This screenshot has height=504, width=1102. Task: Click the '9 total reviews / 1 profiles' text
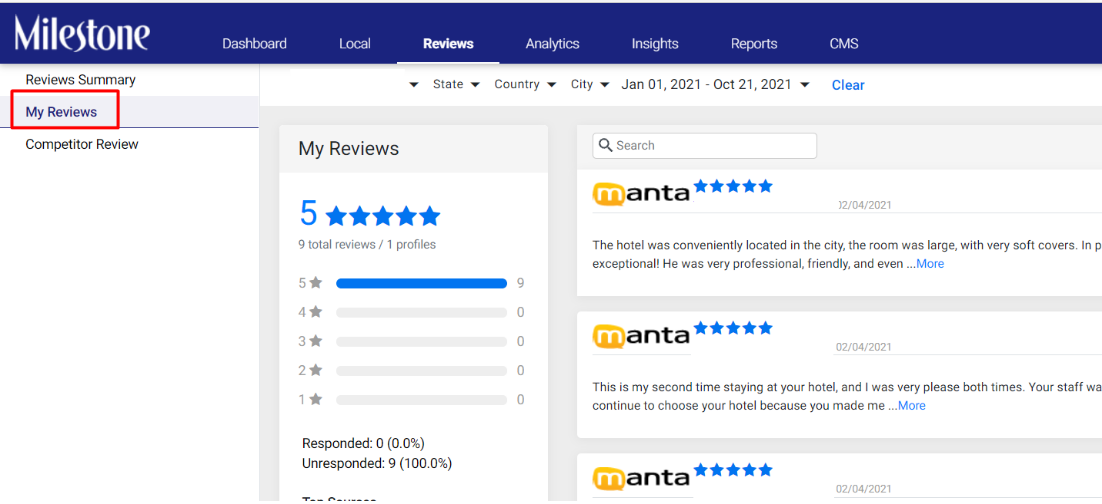click(x=367, y=245)
